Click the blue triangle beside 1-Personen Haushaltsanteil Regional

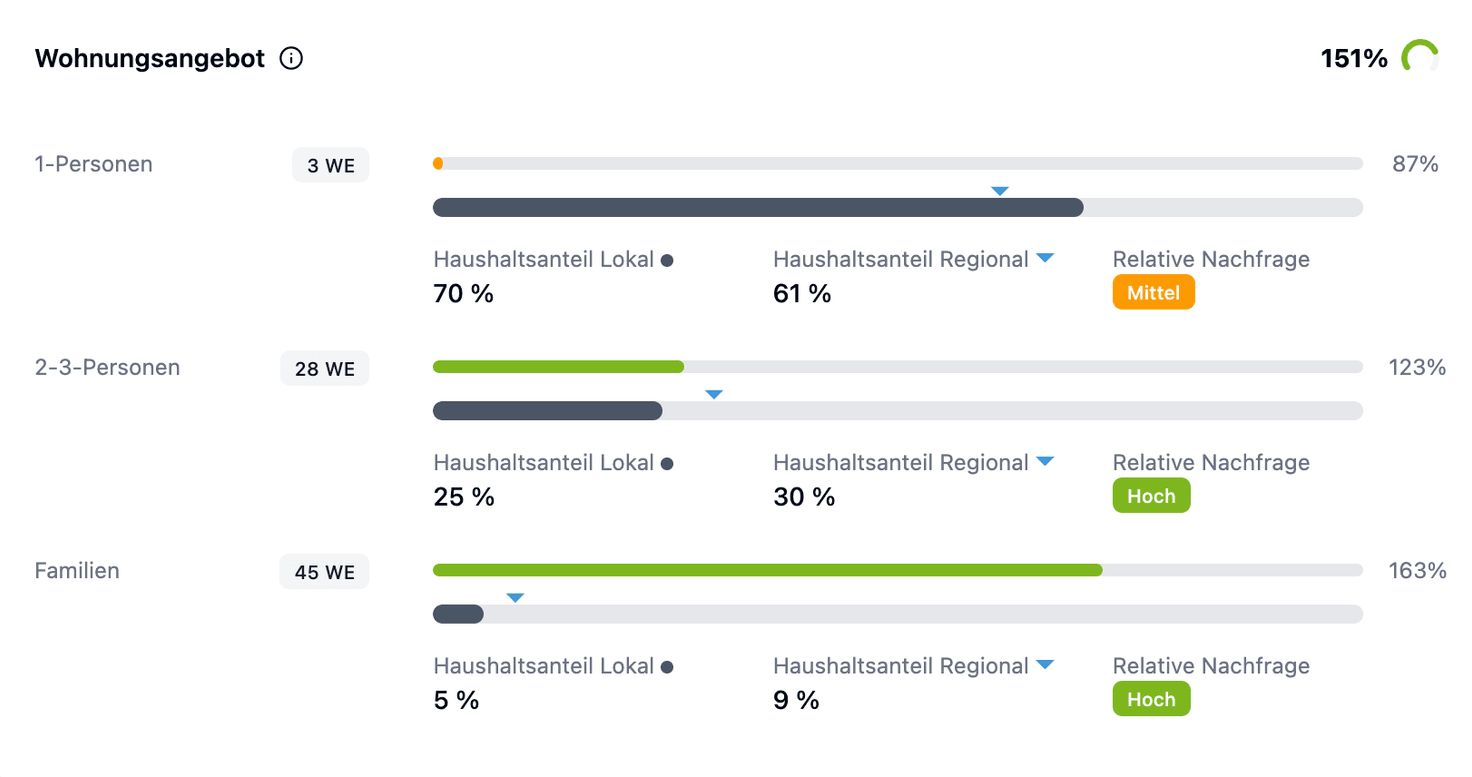pos(1045,257)
